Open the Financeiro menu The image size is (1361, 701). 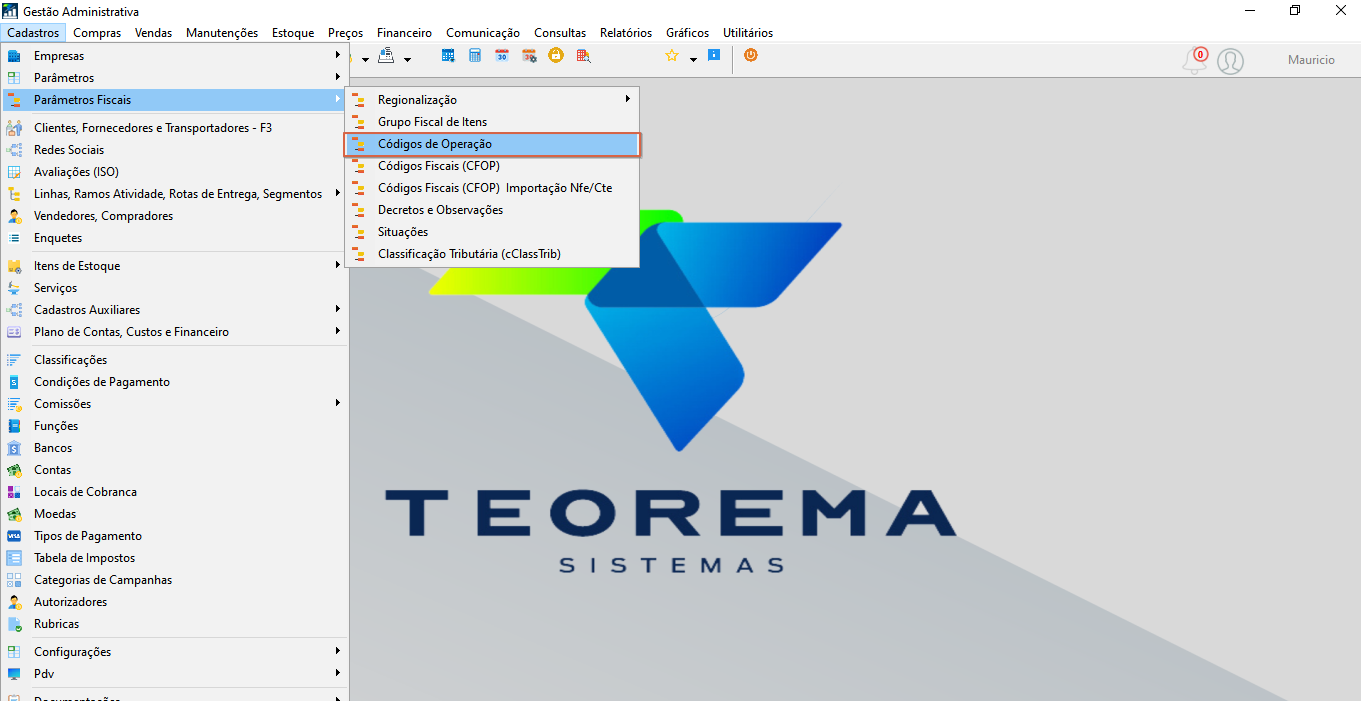(404, 33)
